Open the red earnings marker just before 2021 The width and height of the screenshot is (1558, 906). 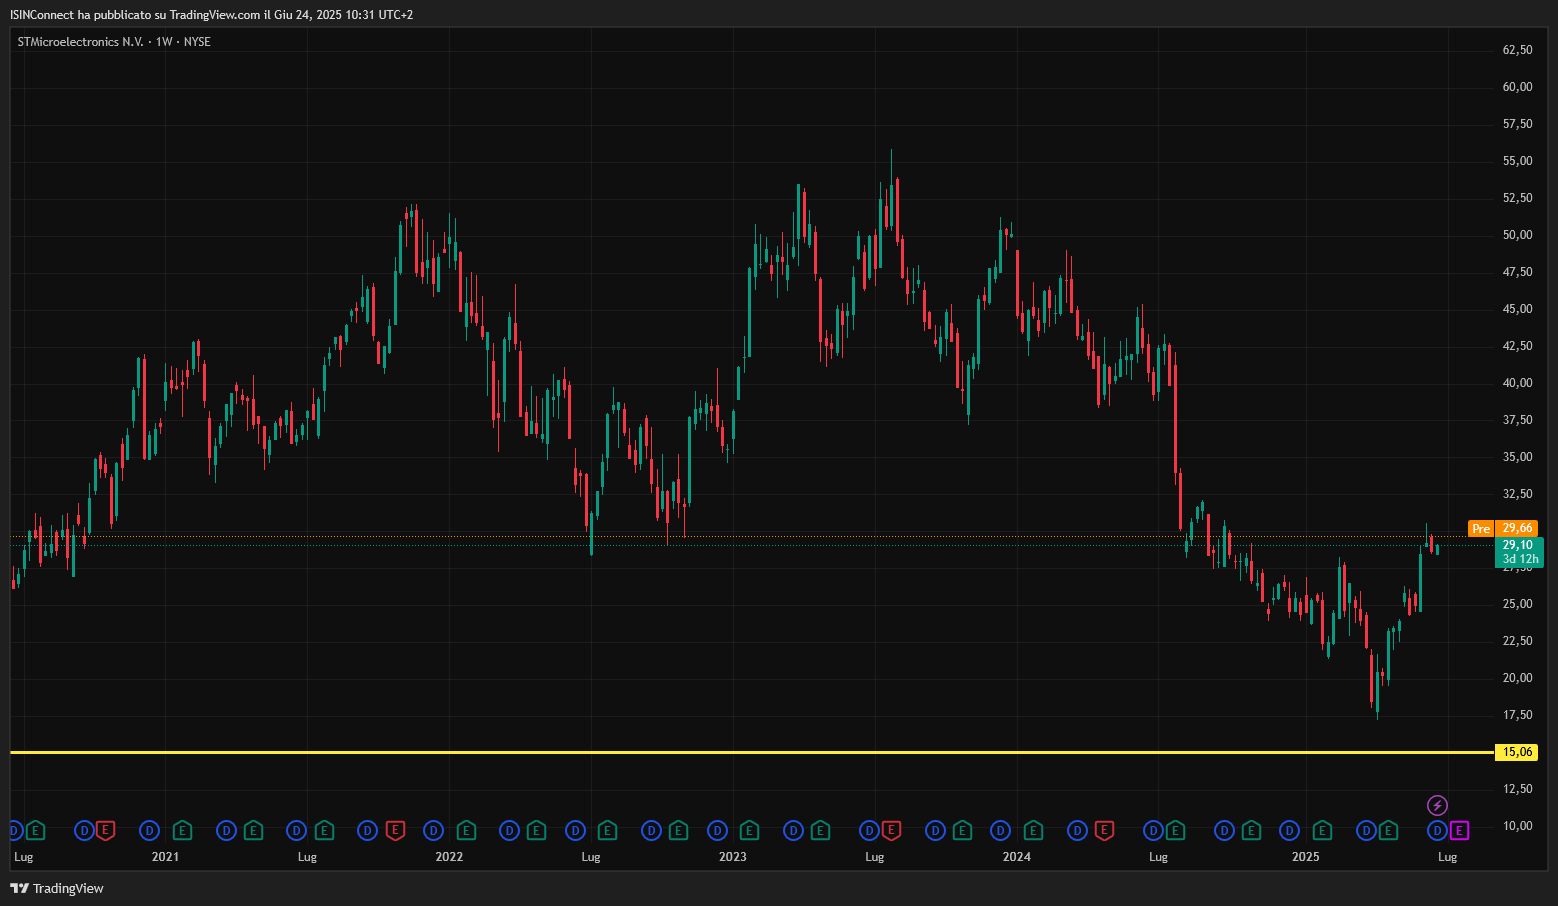point(106,830)
